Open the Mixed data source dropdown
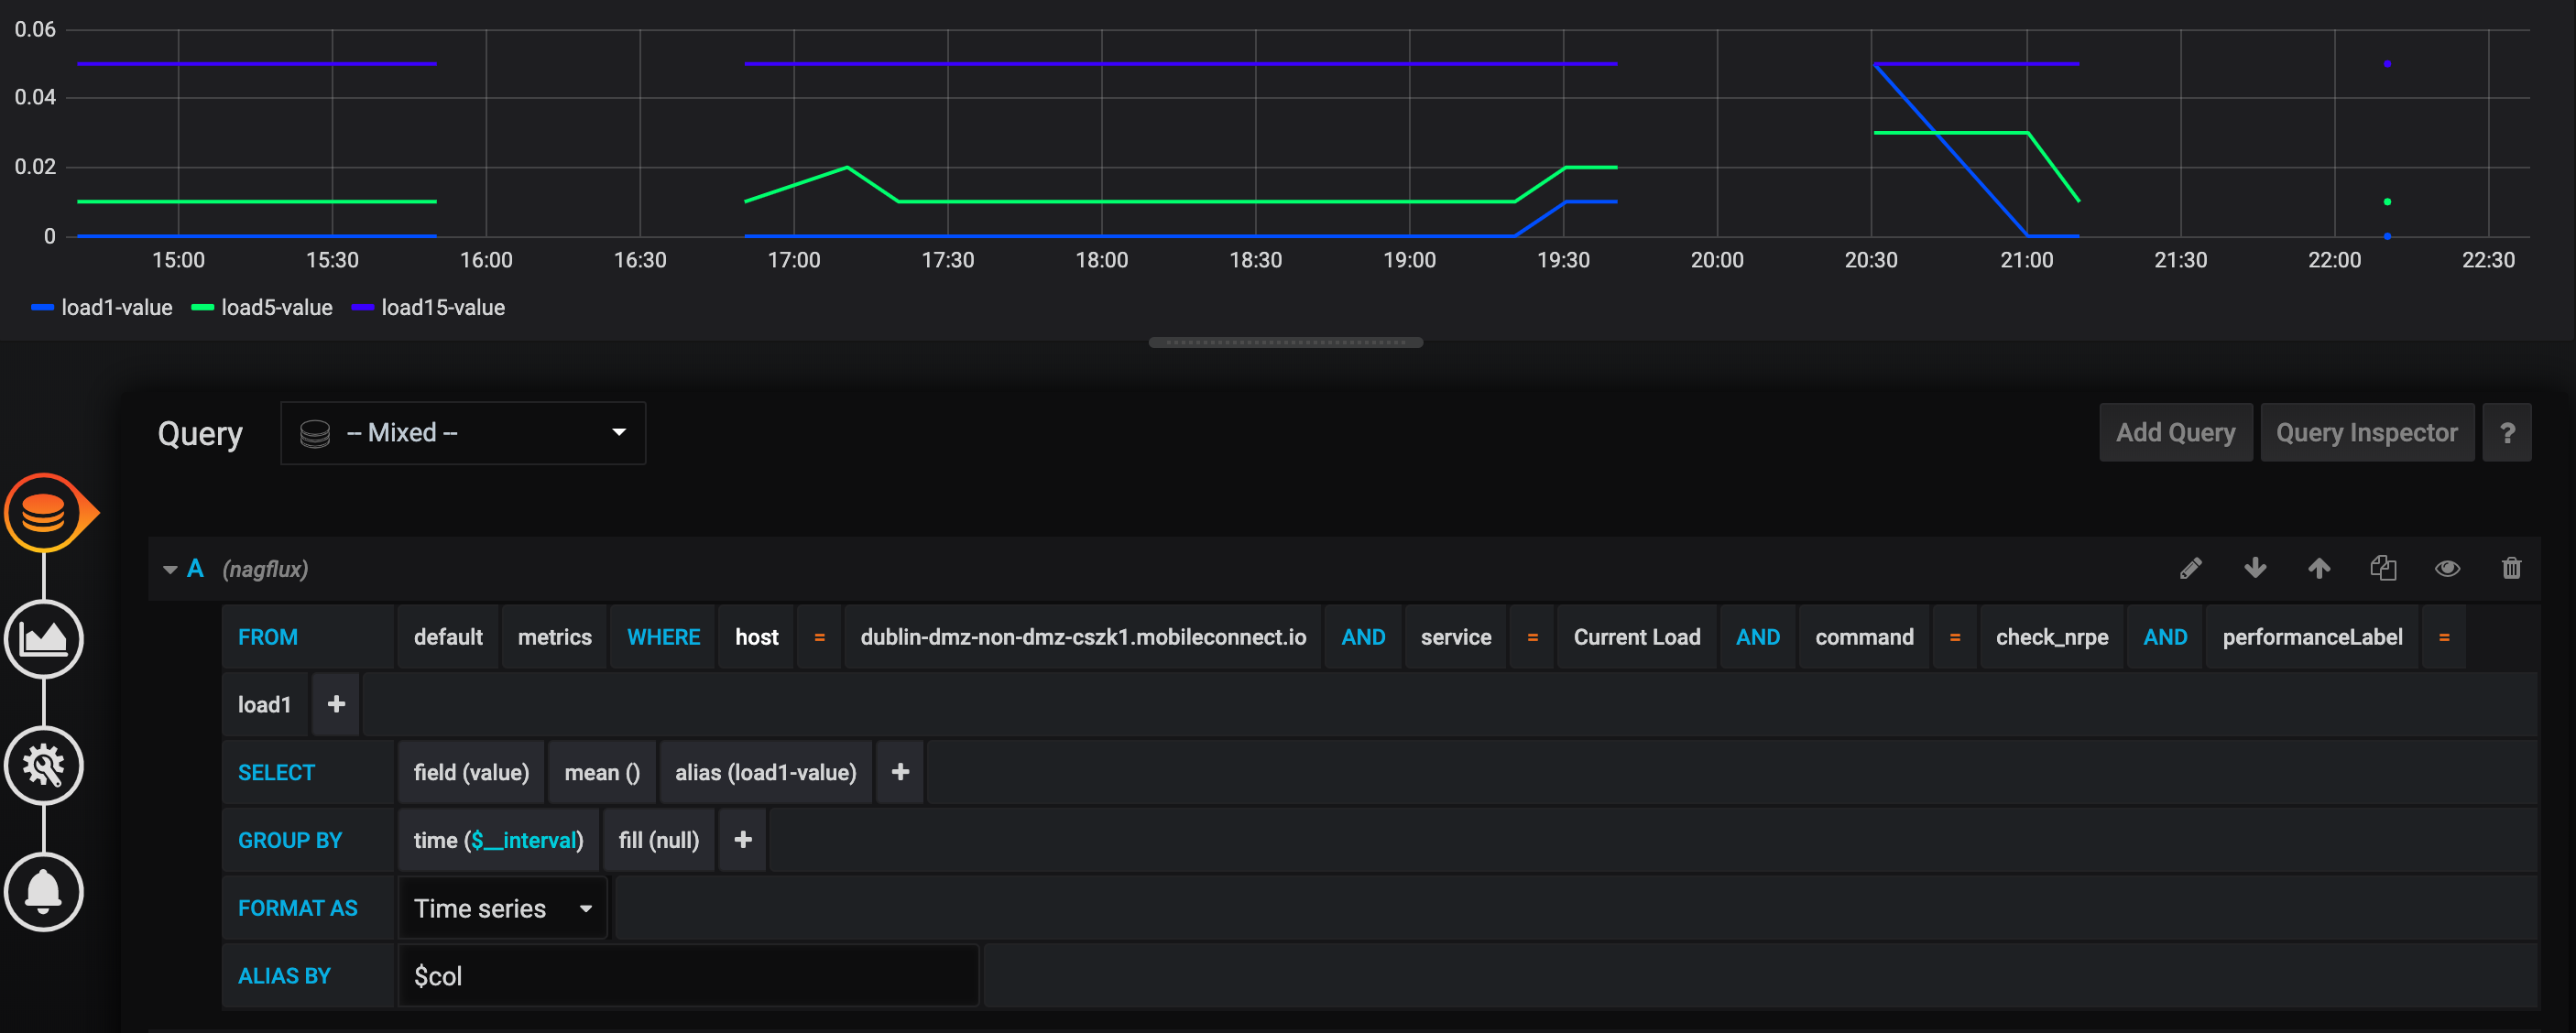 pyautogui.click(x=463, y=433)
